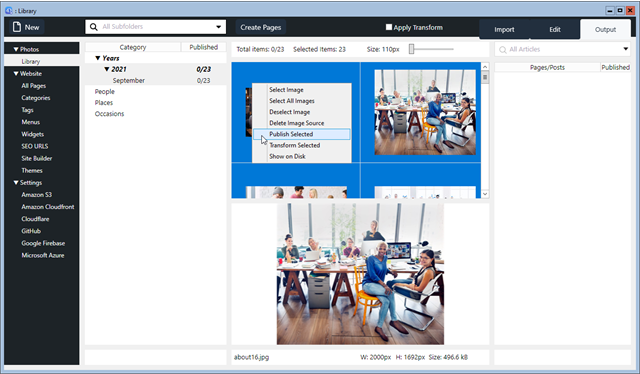Switch to the Edit tab
Image resolution: width=640 pixels, height=374 pixels.
(x=555, y=29)
